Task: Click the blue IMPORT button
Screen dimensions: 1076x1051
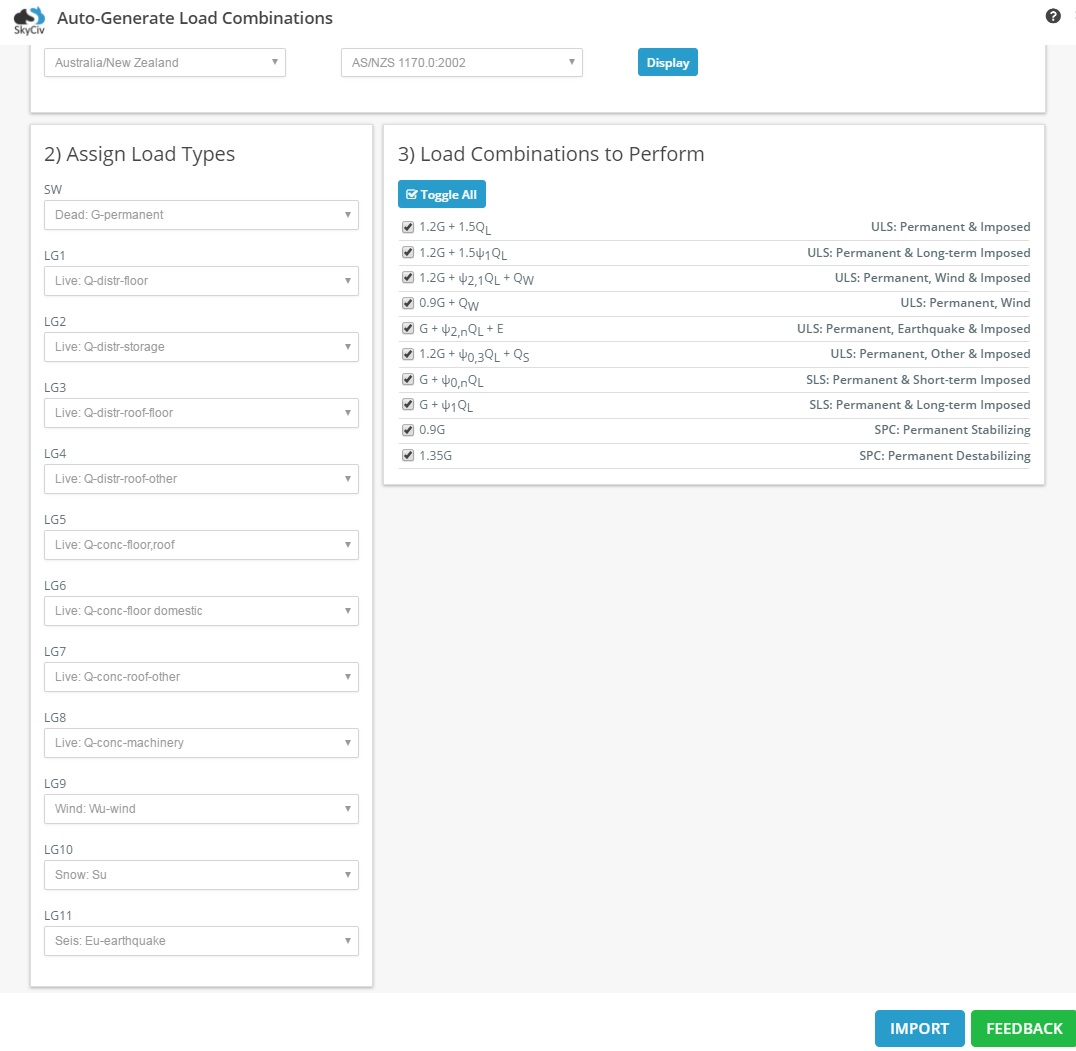Action: 920,1028
